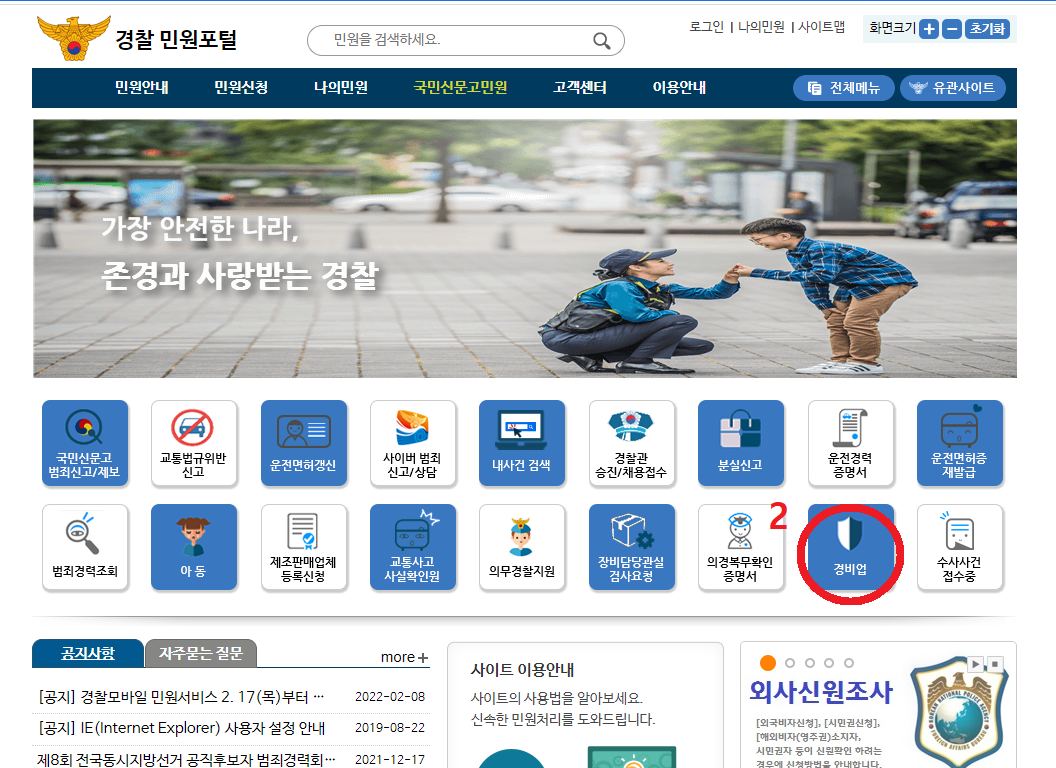Select fifth banner slide dot
The width and height of the screenshot is (1056, 768).
pyautogui.click(x=849, y=663)
